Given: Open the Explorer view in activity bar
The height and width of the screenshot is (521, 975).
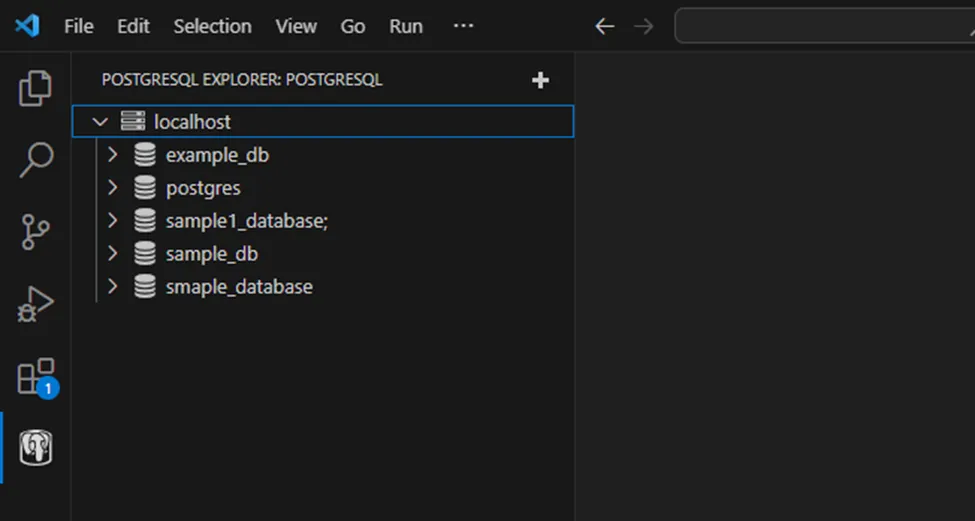Looking at the screenshot, I should [x=36, y=89].
